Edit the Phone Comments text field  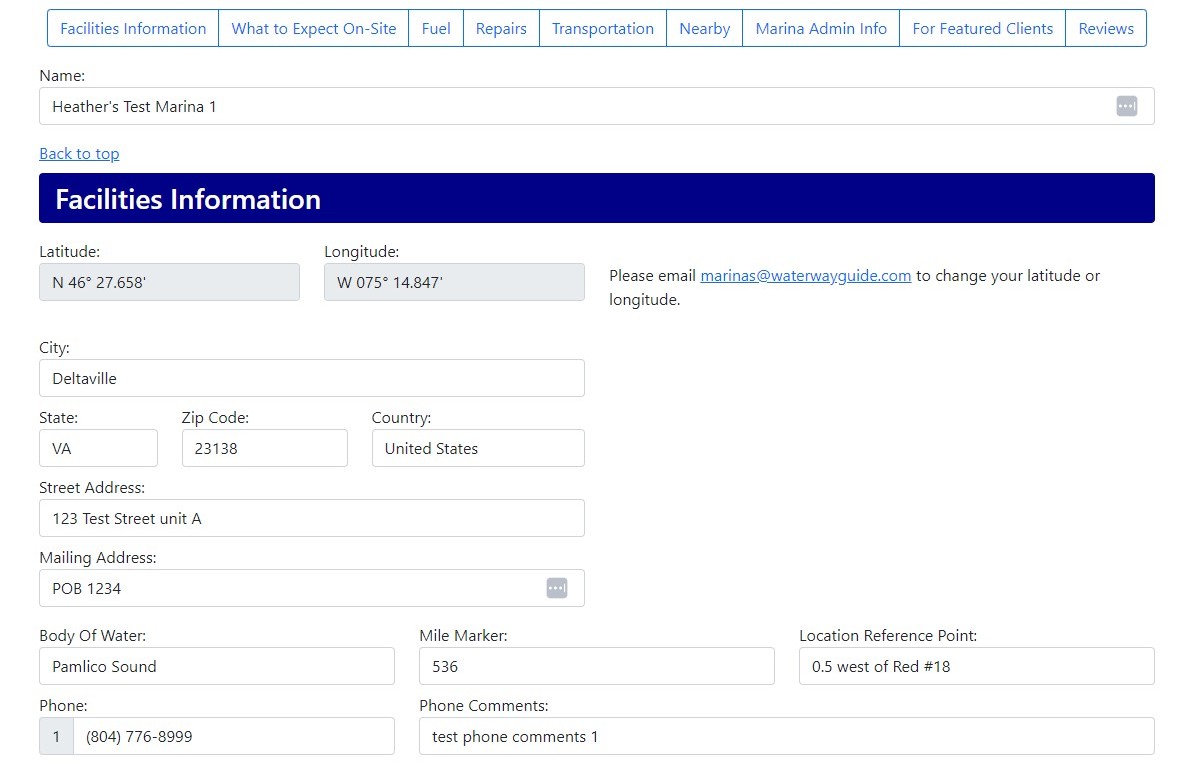click(x=786, y=736)
